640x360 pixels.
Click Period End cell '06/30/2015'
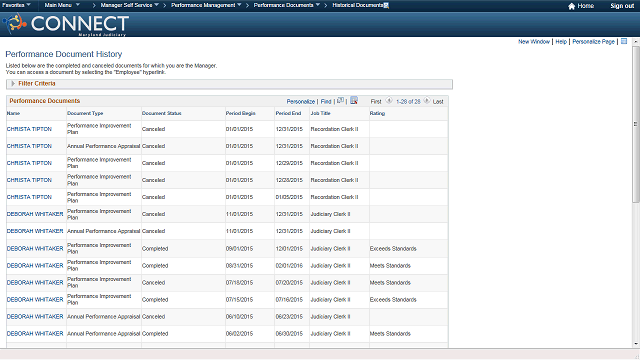coord(289,334)
